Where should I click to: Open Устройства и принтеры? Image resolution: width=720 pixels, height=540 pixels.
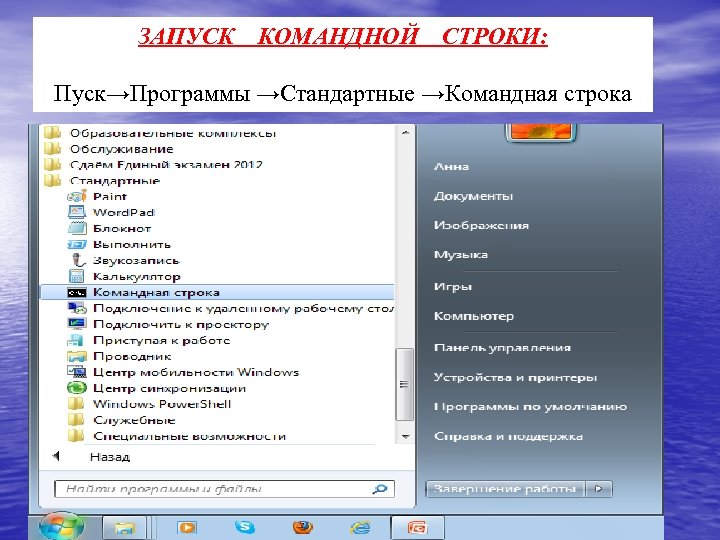coord(515,377)
